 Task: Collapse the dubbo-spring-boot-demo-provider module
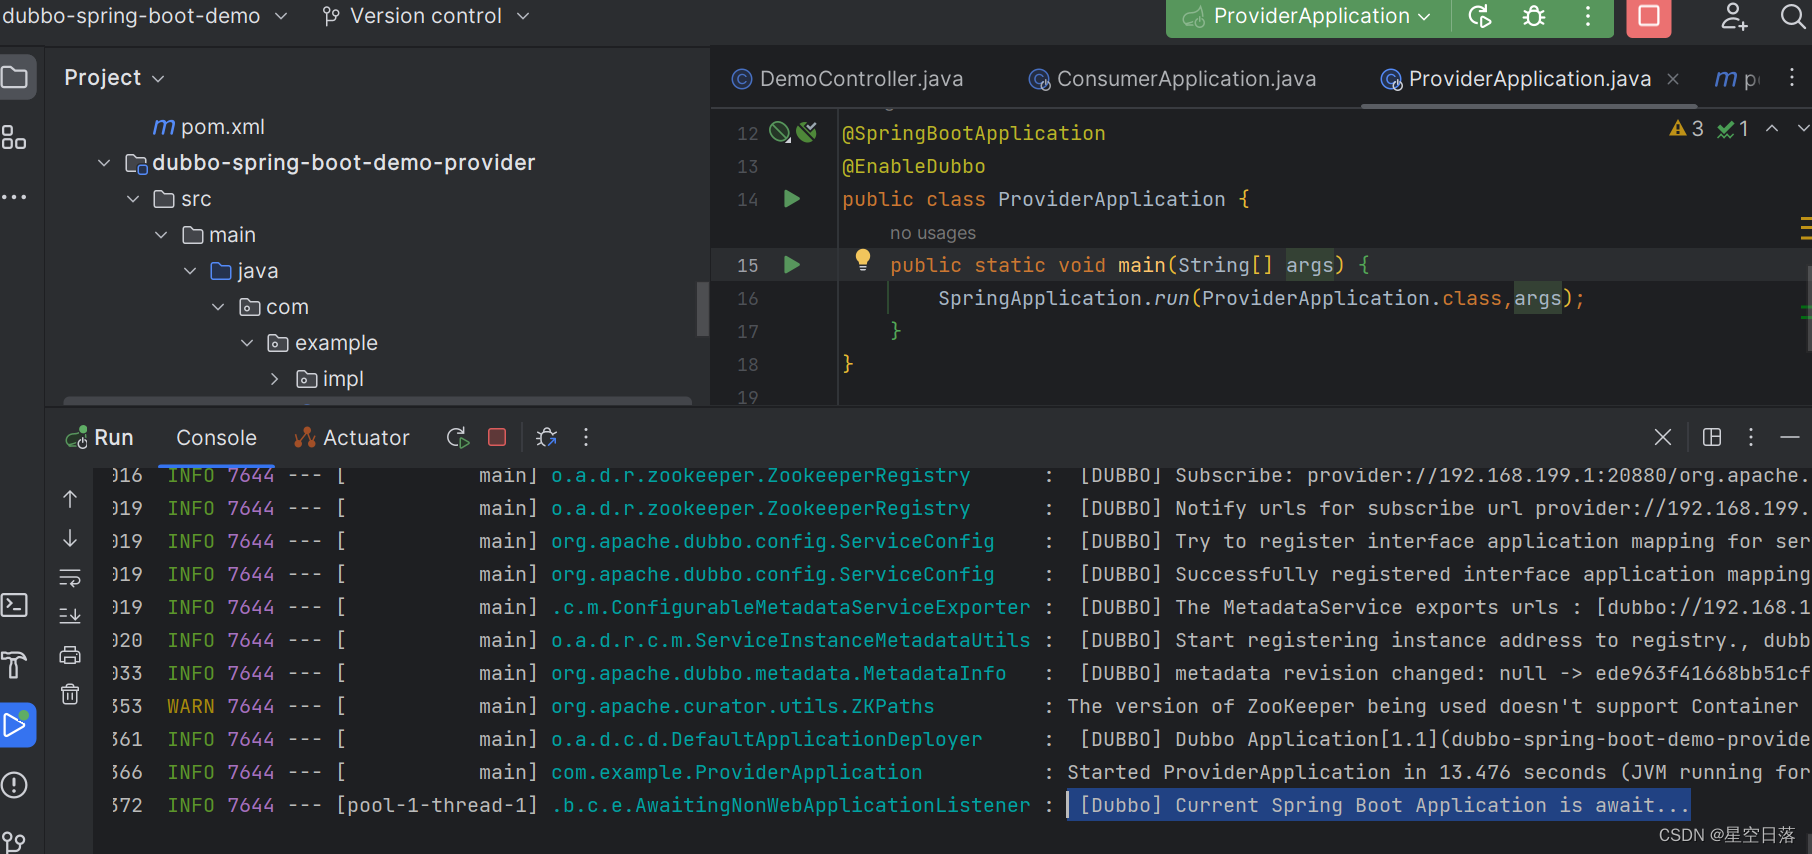click(104, 163)
